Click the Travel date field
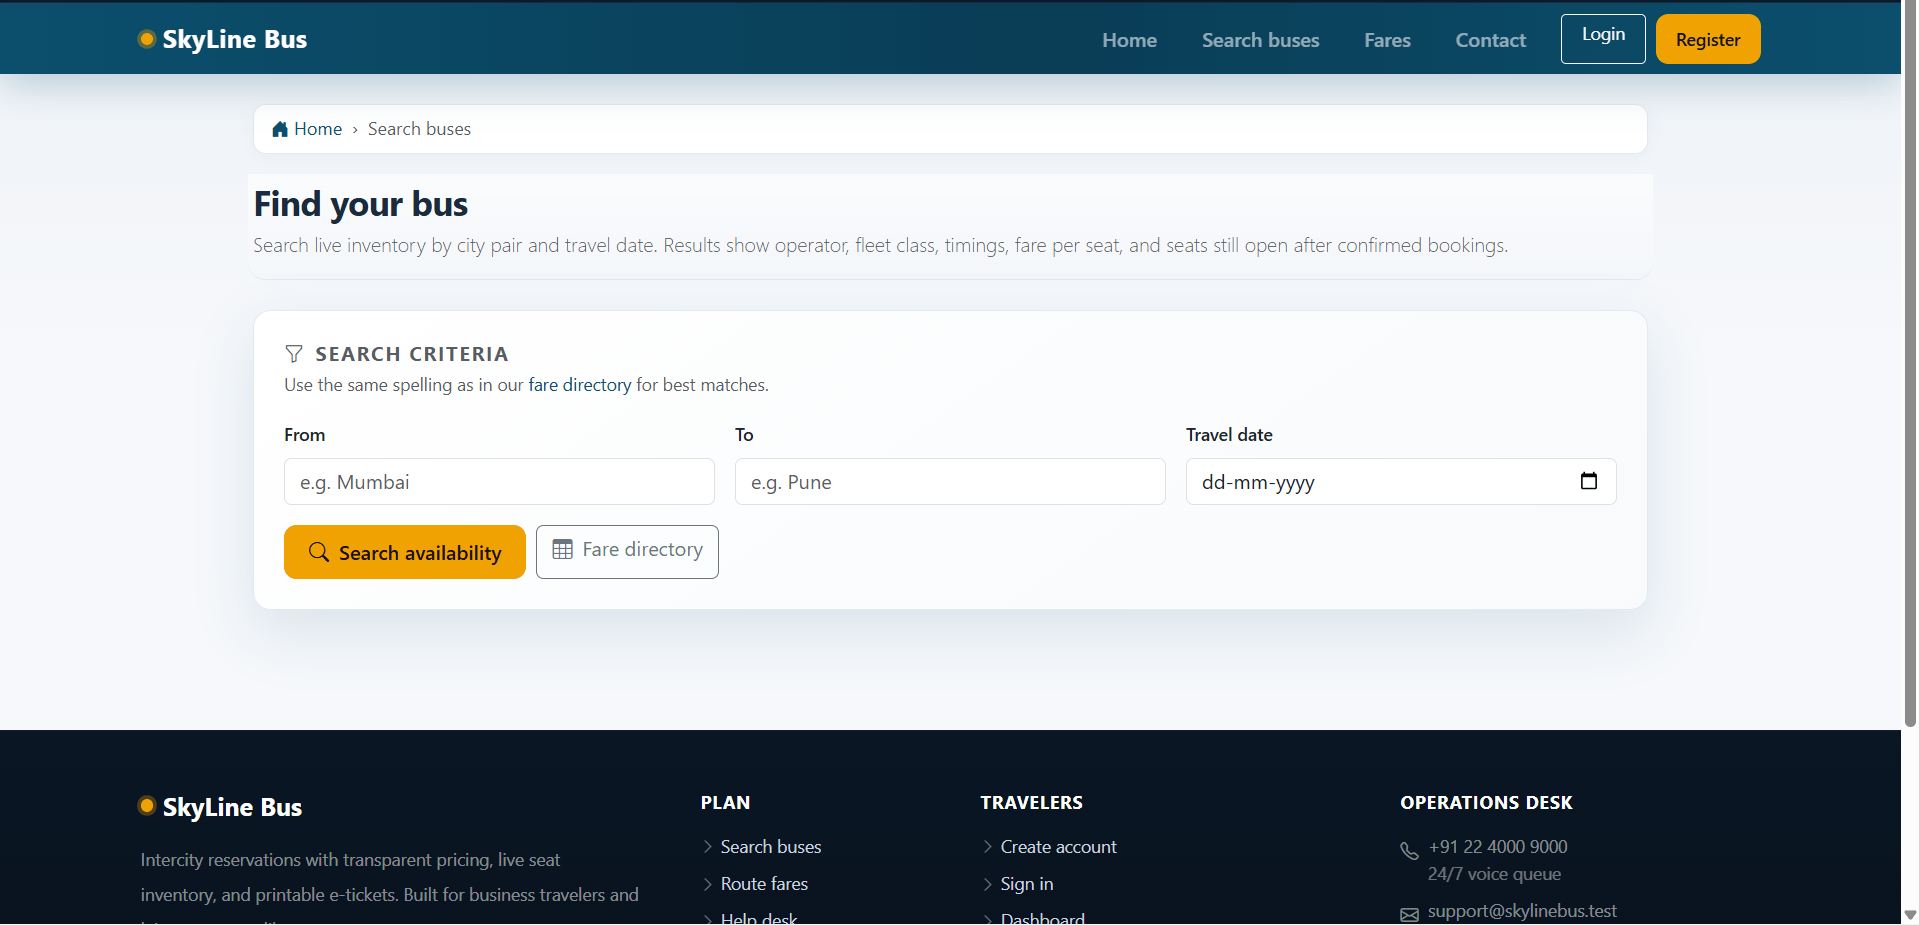 (1401, 482)
